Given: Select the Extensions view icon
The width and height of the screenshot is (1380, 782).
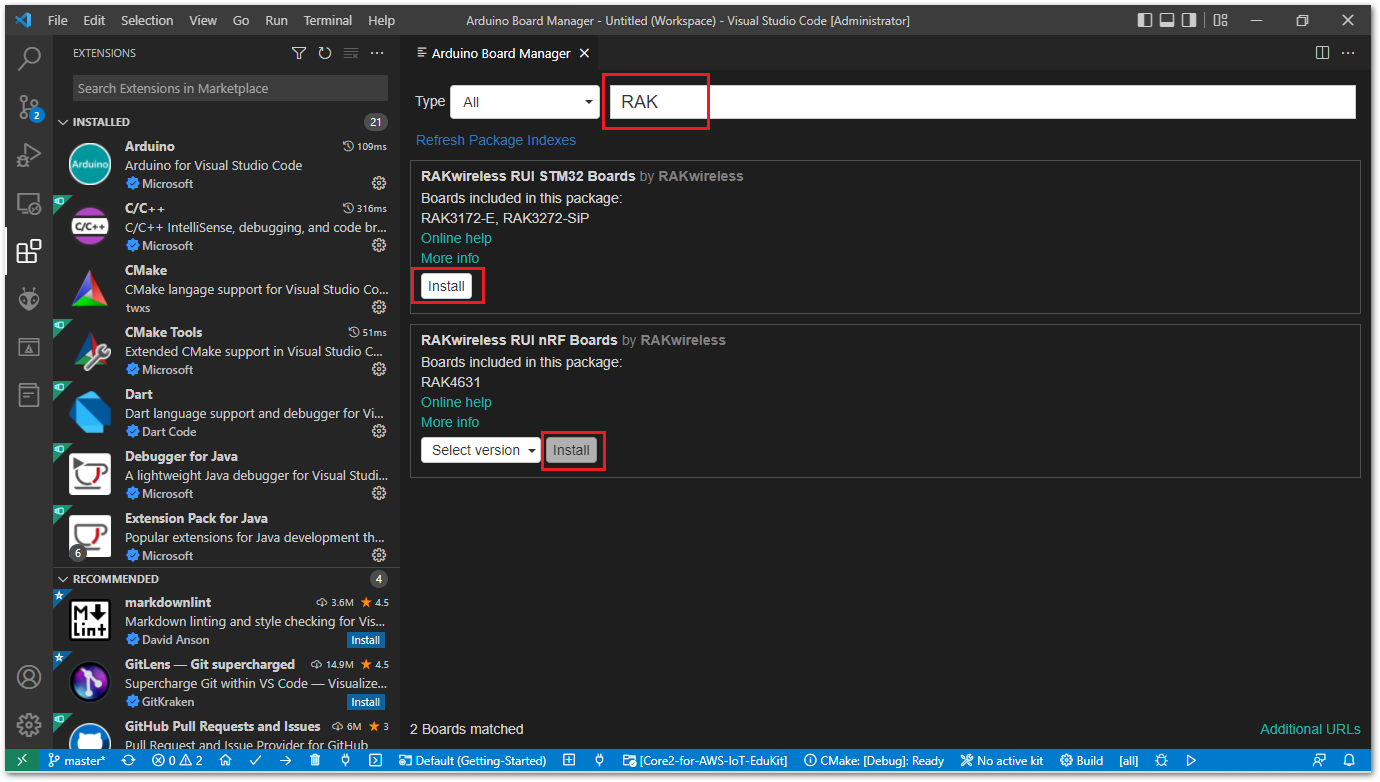Looking at the screenshot, I should pos(29,251).
